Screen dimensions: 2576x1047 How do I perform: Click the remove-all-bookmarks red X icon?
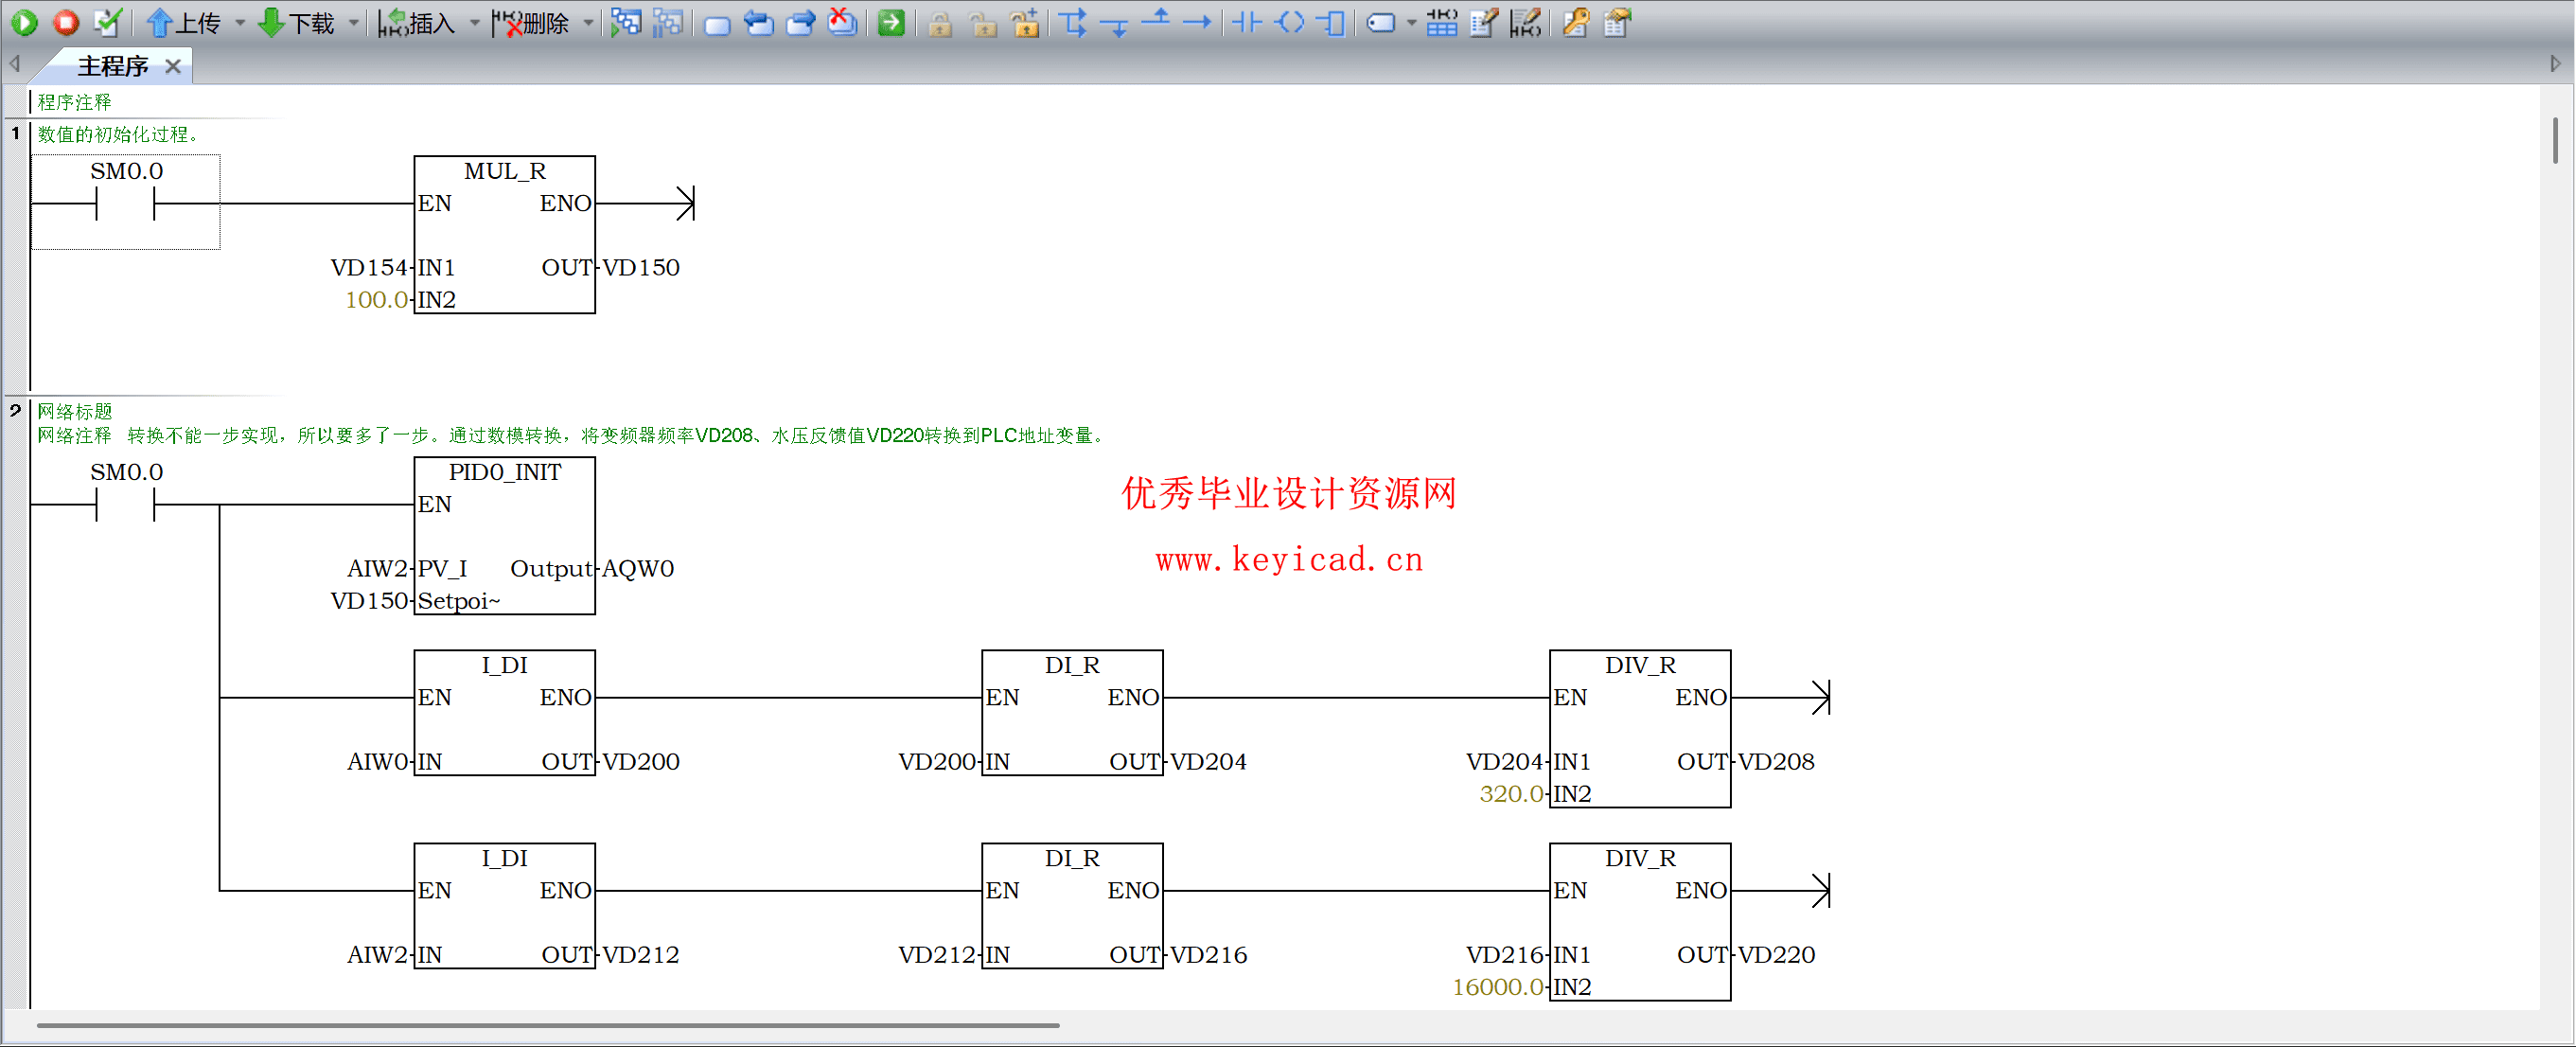[843, 22]
